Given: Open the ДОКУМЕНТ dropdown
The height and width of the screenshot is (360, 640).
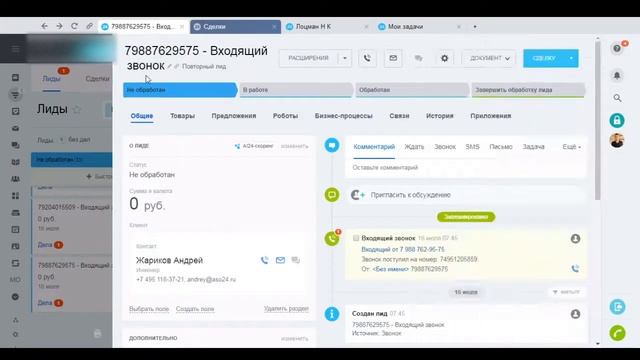Looking at the screenshot, I should (489, 58).
